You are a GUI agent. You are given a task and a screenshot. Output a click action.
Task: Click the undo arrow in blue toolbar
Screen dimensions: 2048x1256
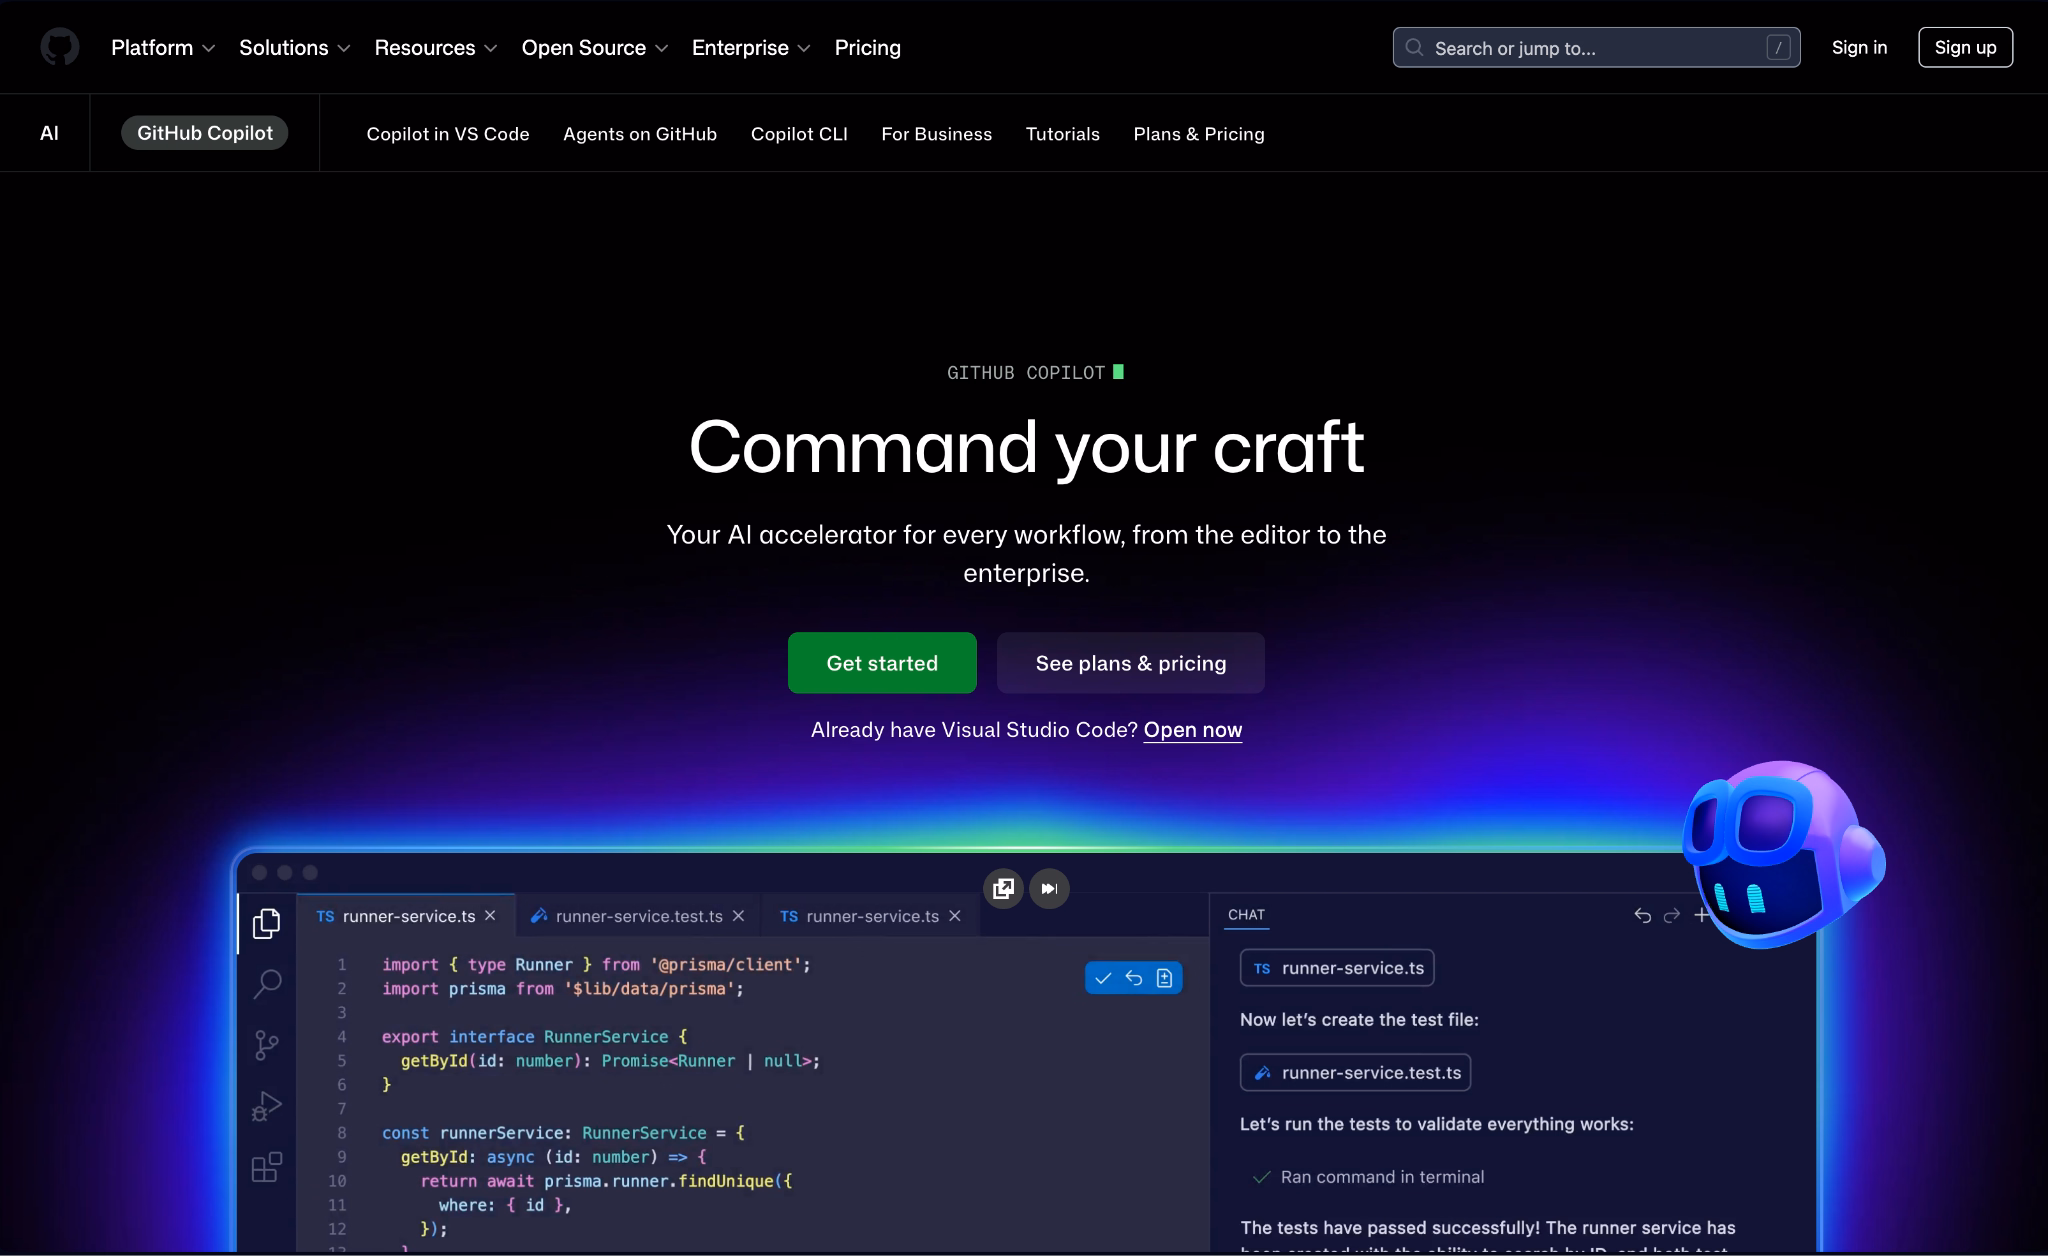coord(1134,978)
